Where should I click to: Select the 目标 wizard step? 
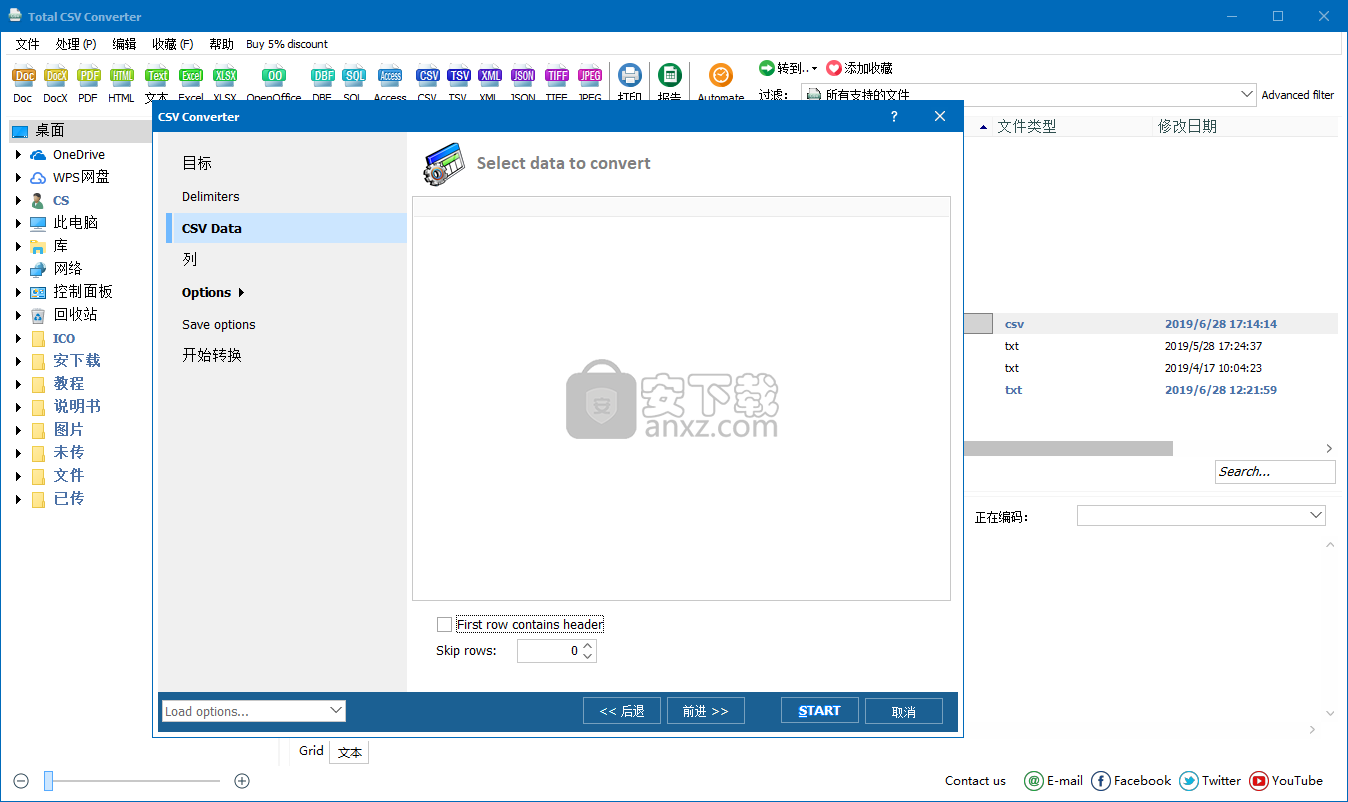tap(197, 163)
